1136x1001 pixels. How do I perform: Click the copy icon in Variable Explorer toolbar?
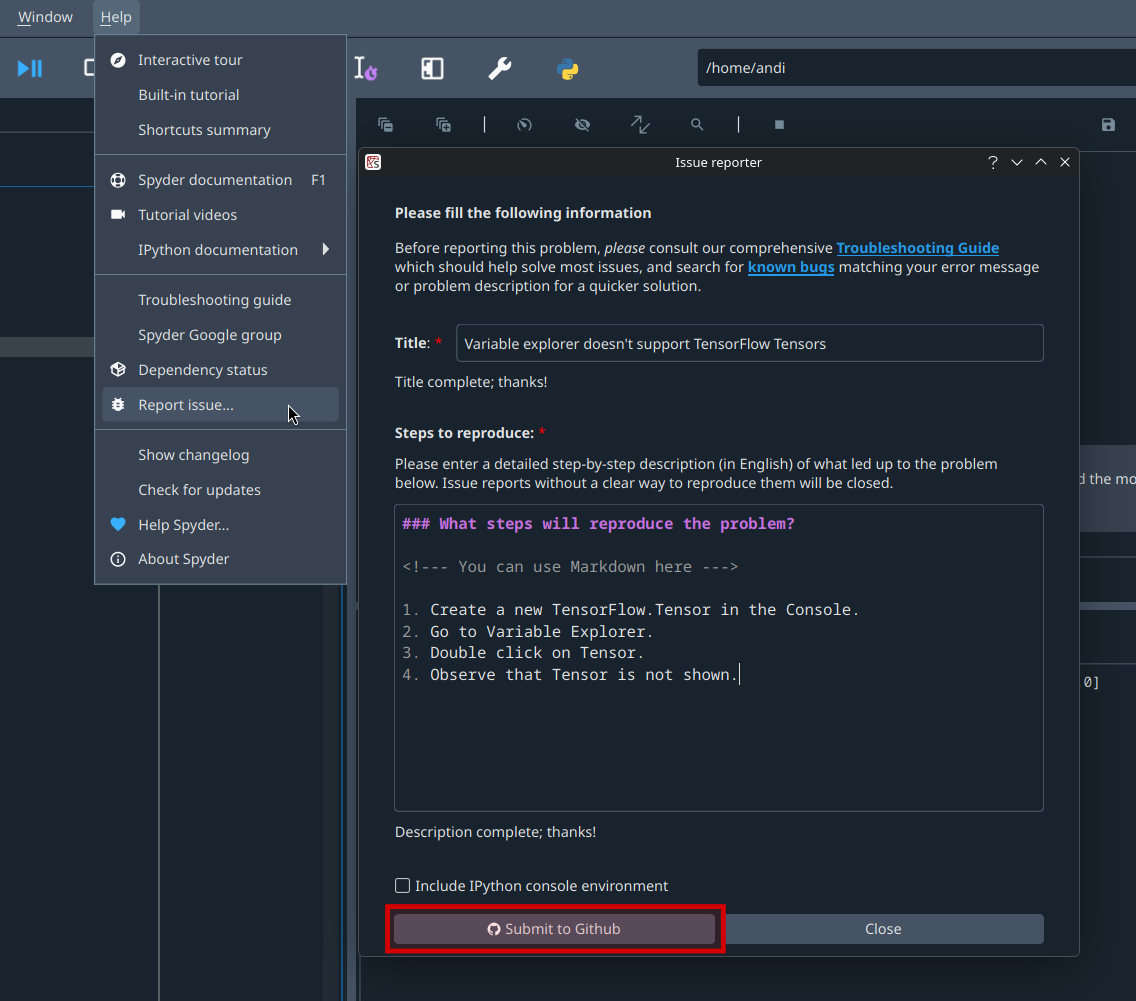pos(385,125)
